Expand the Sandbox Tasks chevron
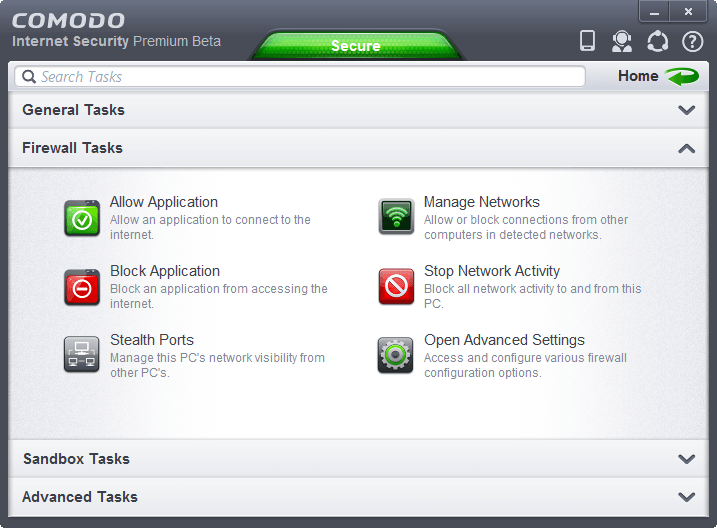Image resolution: width=717 pixels, height=528 pixels. [686, 459]
